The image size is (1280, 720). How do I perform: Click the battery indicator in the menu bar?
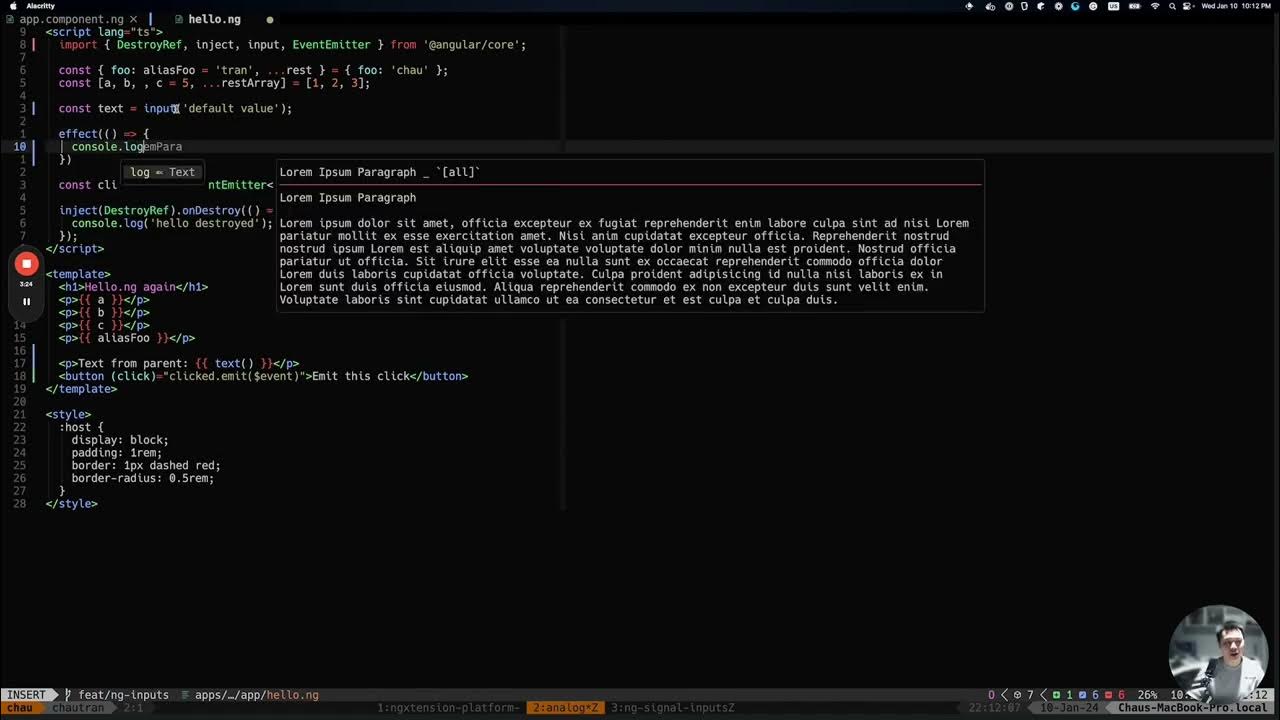click(x=1134, y=6)
